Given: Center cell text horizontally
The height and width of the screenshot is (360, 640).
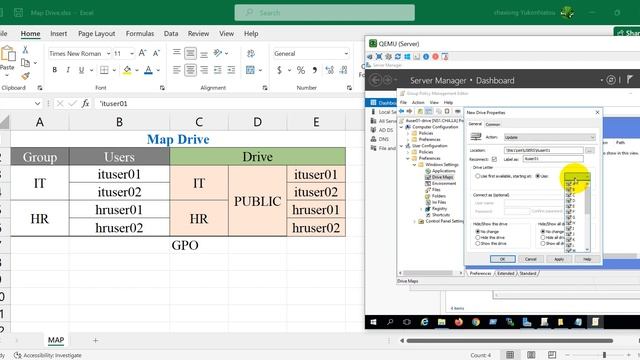Looking at the screenshot, I should coord(190,70).
